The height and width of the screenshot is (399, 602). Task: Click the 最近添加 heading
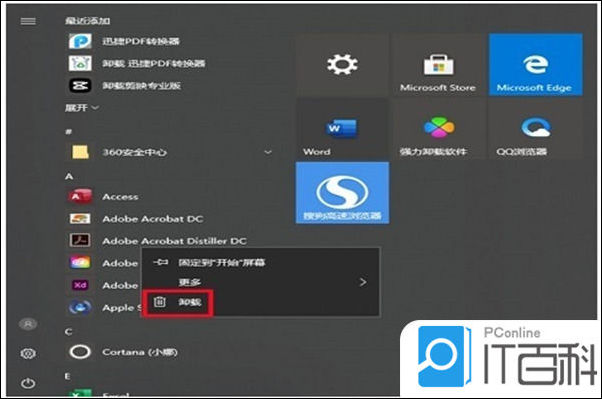pos(87,21)
